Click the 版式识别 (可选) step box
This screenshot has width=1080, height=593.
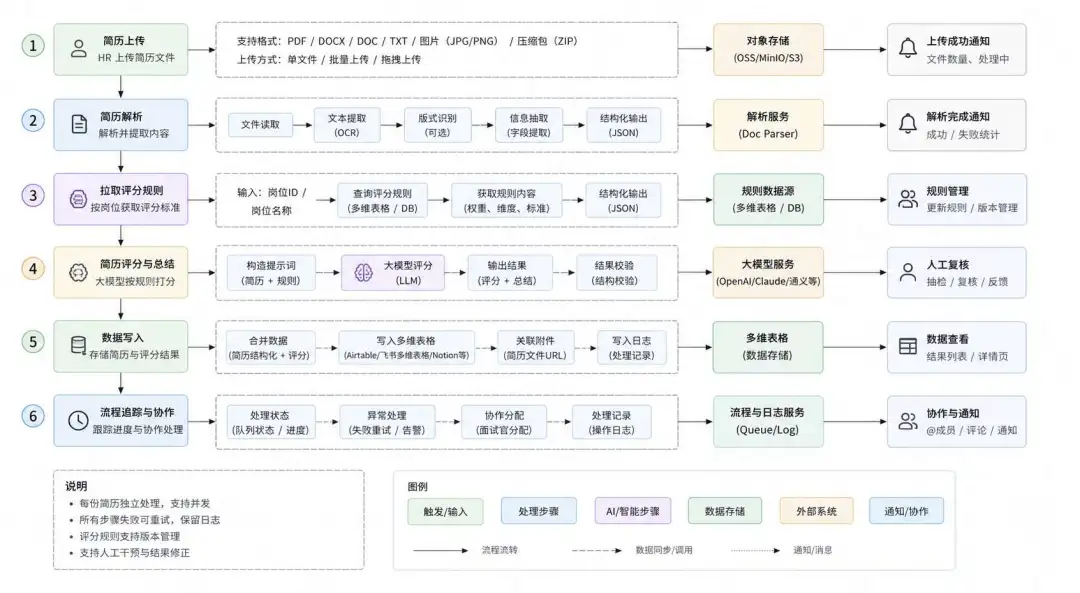pyautogui.click(x=437, y=125)
